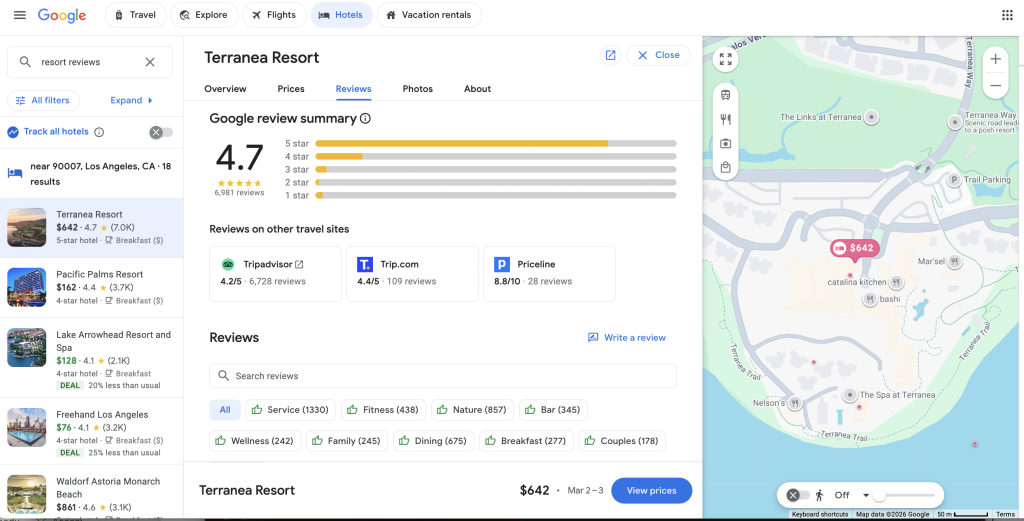
Task: Show restaurants on the map
Action: 725,119
